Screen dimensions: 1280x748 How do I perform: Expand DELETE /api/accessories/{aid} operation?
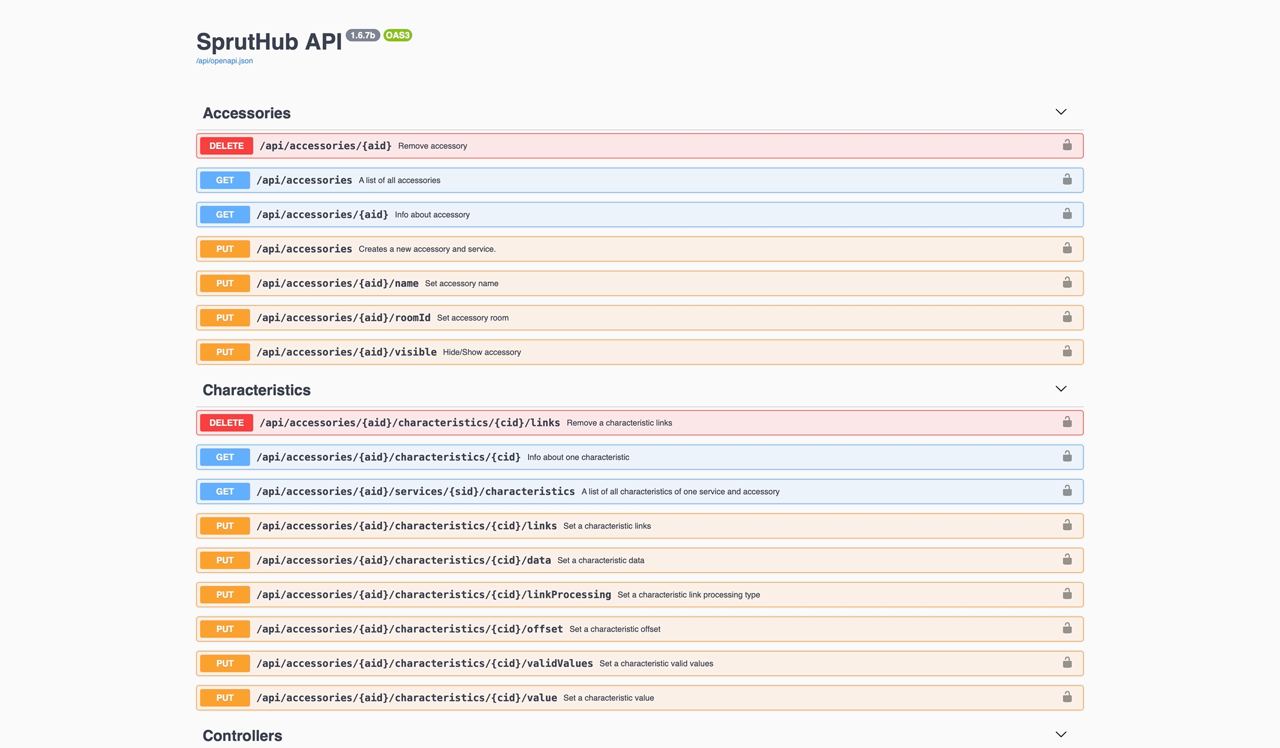640,146
